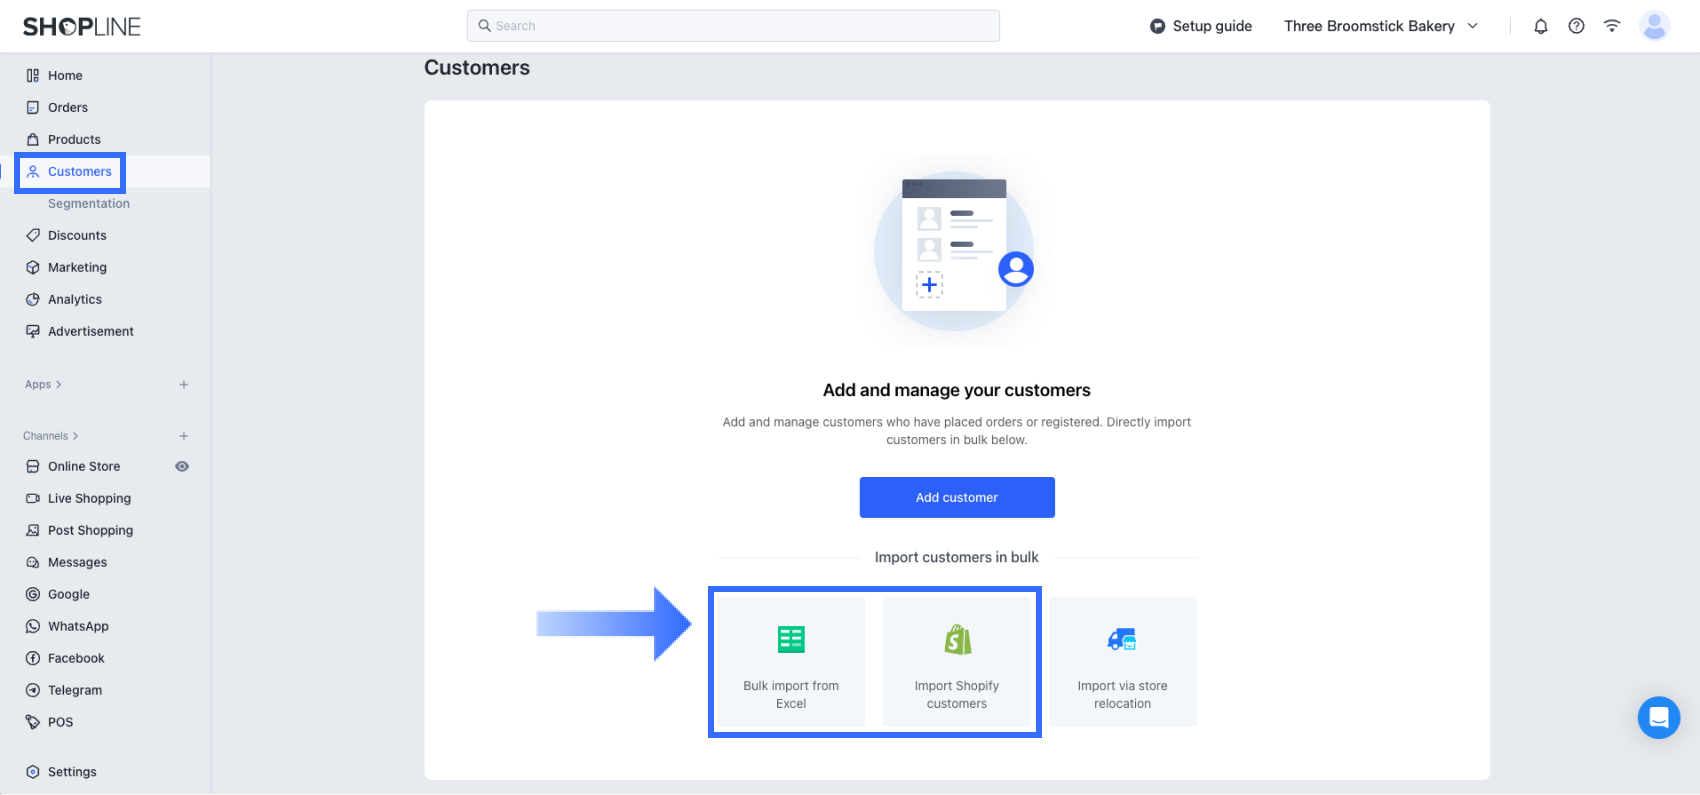Click the Advertisement icon

coord(33,331)
